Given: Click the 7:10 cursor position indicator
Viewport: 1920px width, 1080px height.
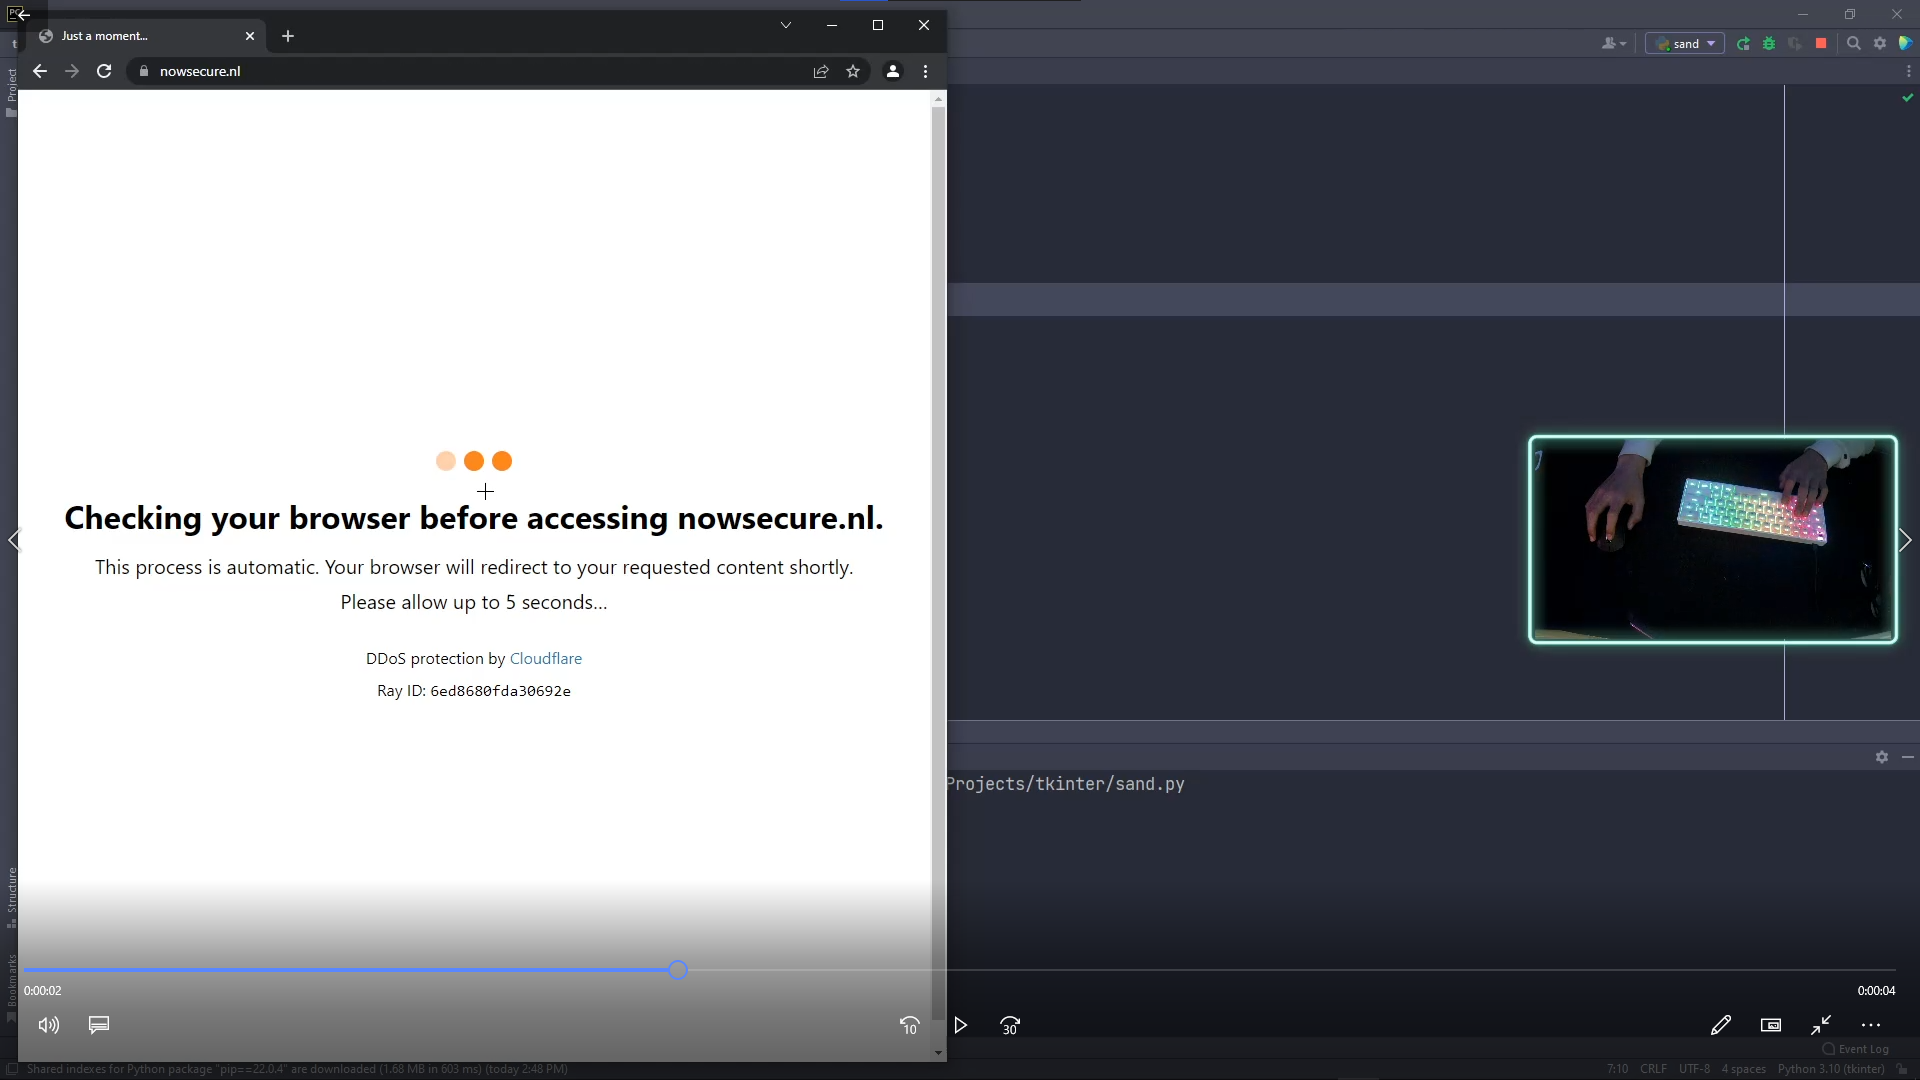Looking at the screenshot, I should (1618, 1069).
